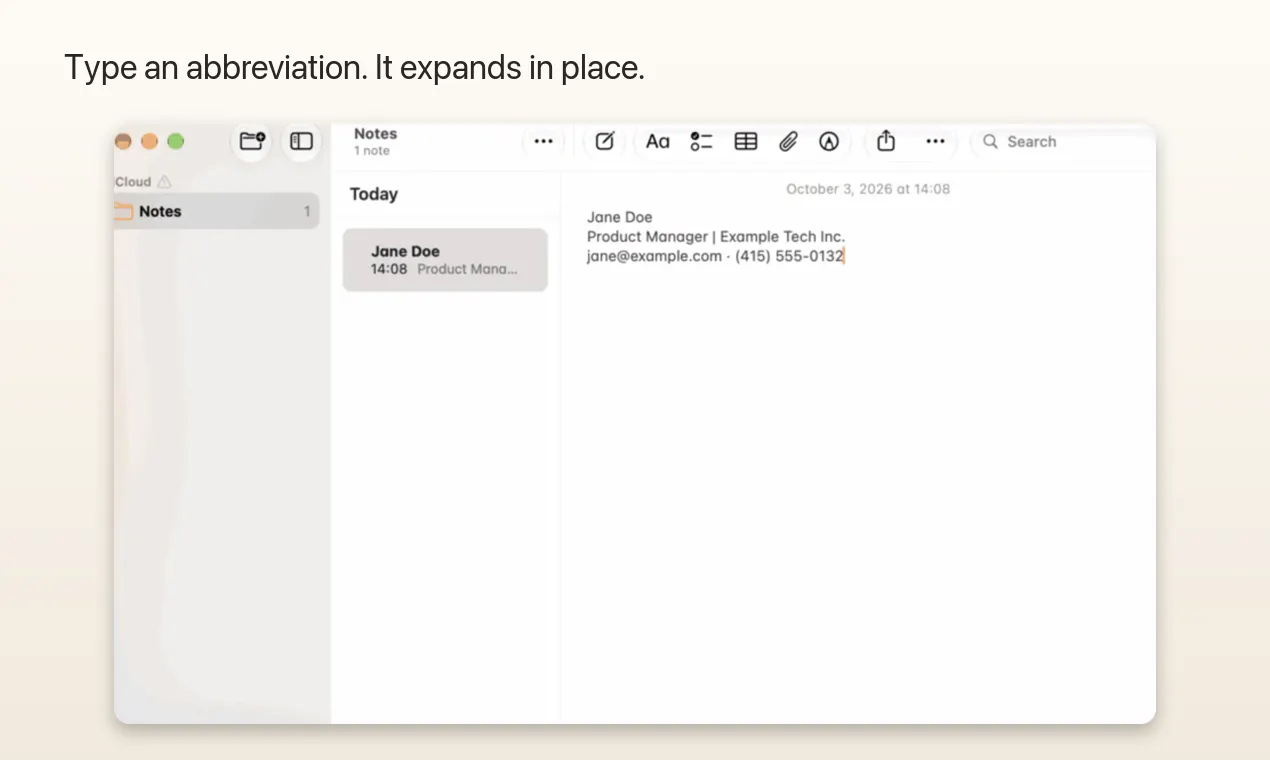1270x760 pixels.
Task: Insert a checklist
Action: [x=701, y=141]
